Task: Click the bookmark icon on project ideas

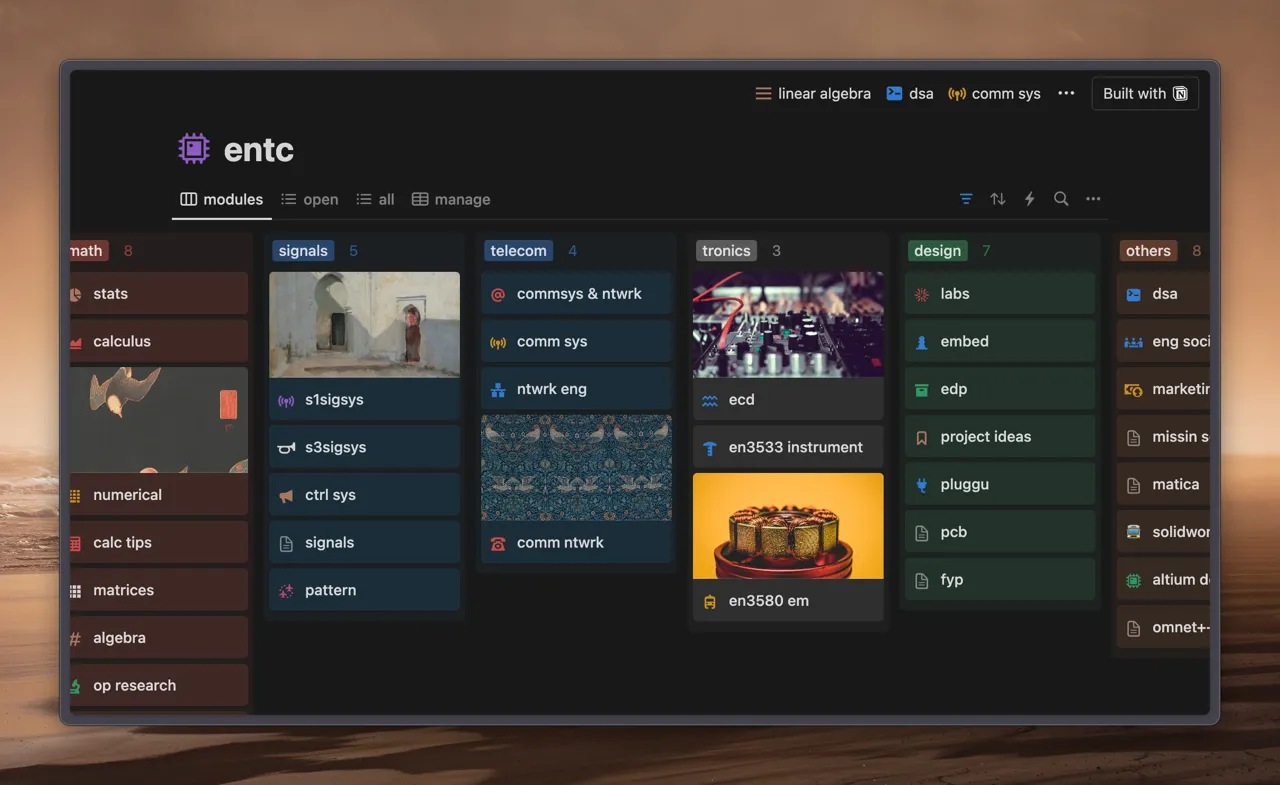Action: click(922, 437)
